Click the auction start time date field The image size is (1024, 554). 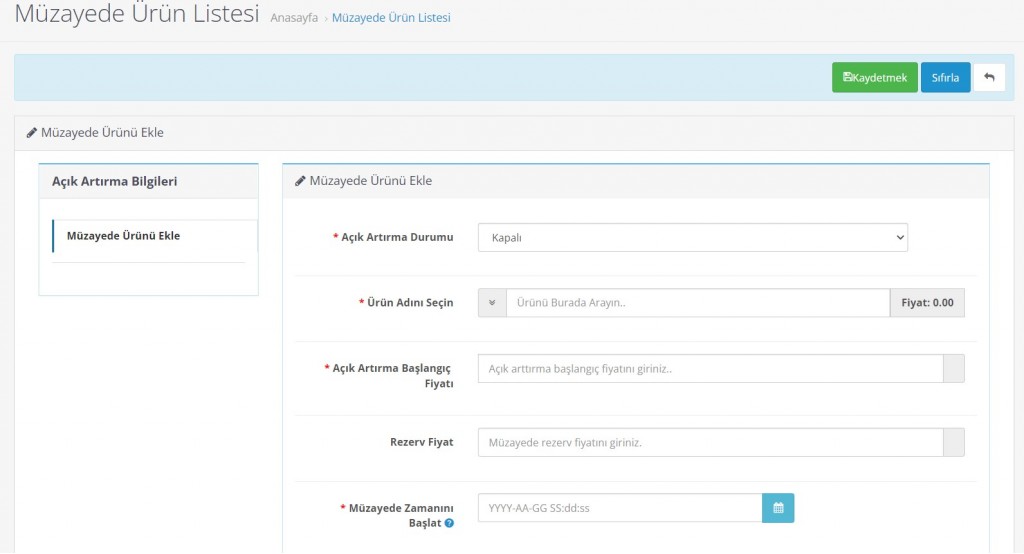click(619, 508)
